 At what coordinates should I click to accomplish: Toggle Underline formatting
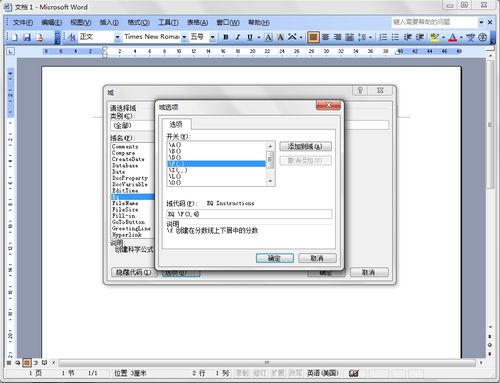250,37
